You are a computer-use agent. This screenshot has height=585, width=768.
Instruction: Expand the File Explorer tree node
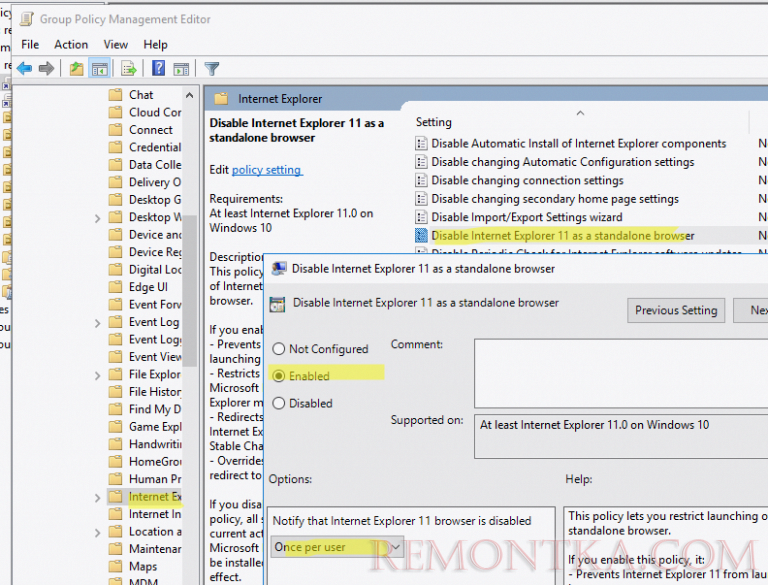pos(97,375)
